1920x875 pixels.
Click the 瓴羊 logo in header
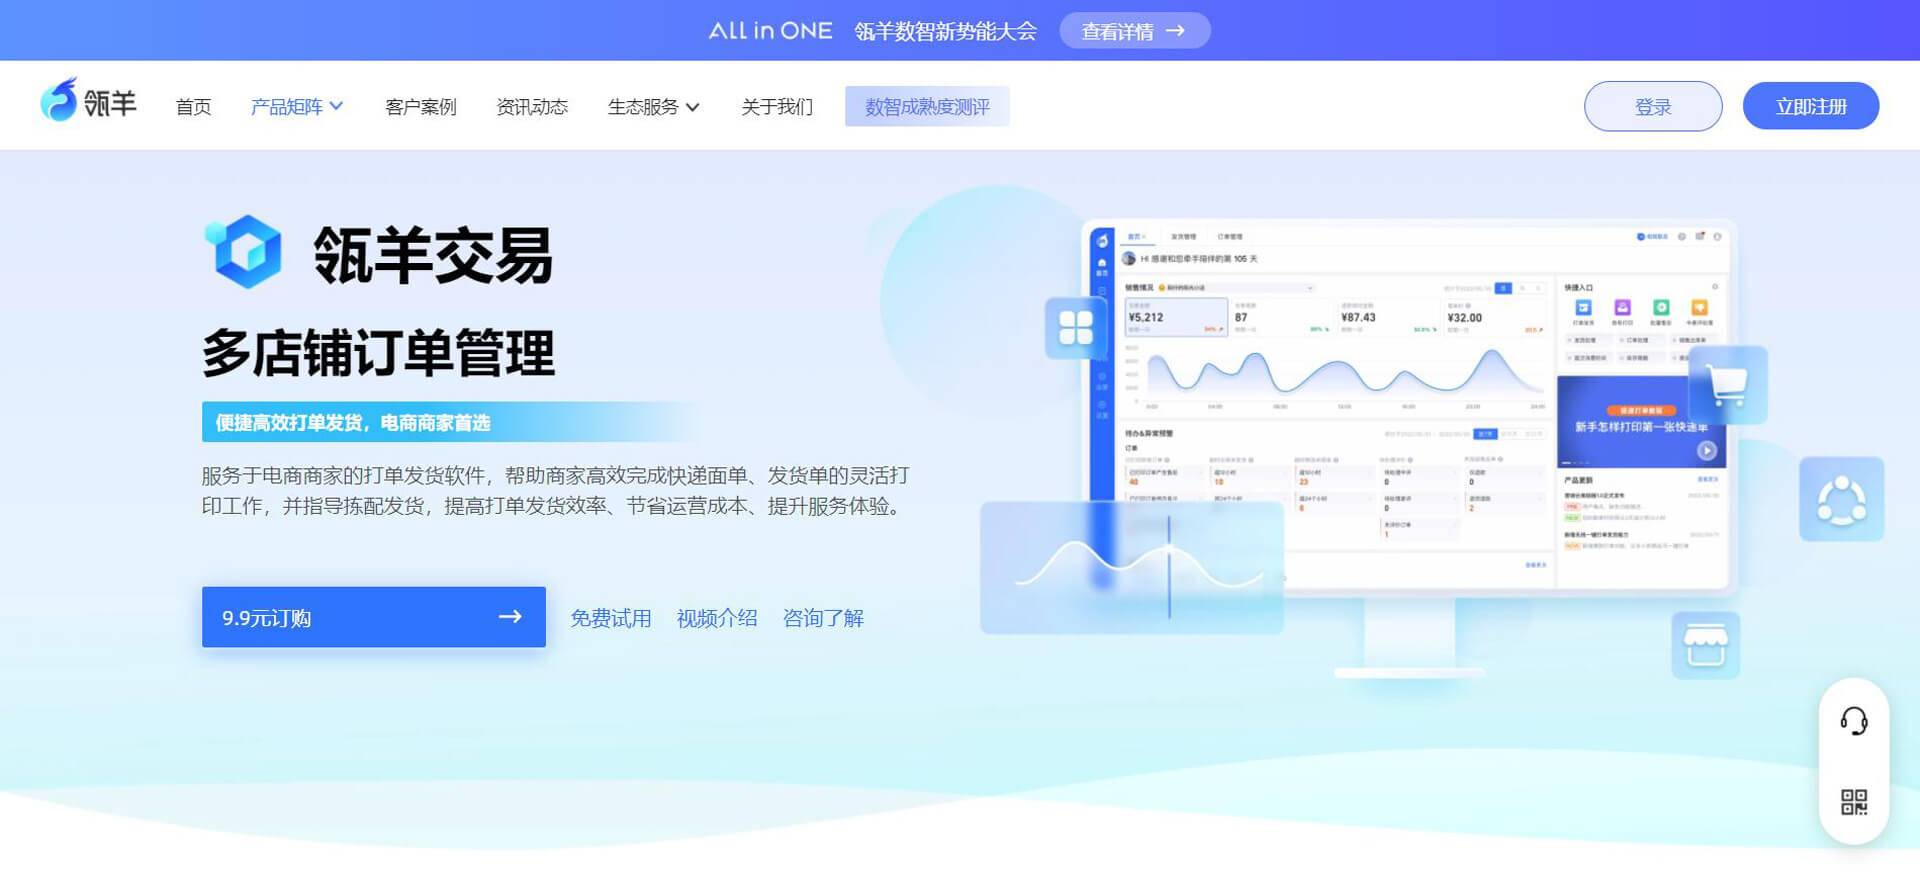(88, 102)
